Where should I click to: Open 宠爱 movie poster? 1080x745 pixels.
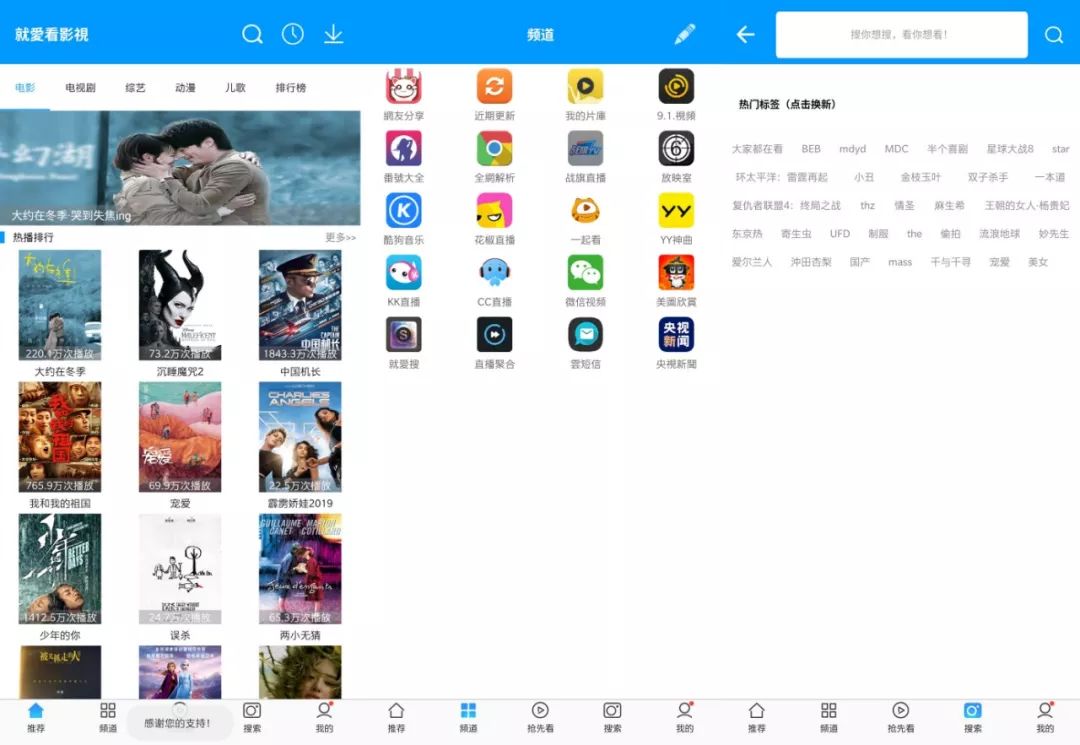(180, 437)
